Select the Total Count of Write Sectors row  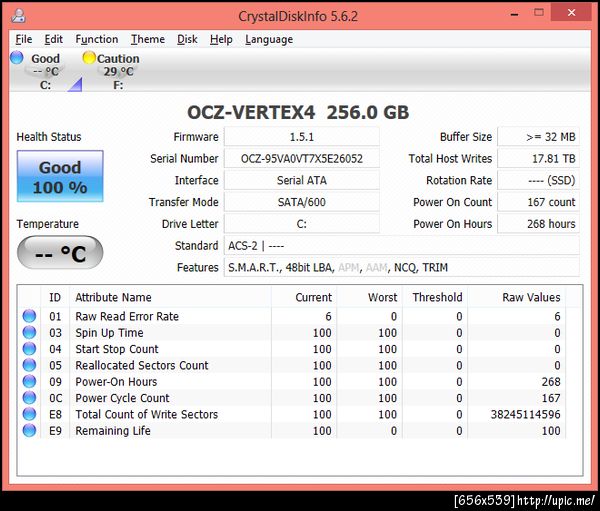click(x=292, y=414)
